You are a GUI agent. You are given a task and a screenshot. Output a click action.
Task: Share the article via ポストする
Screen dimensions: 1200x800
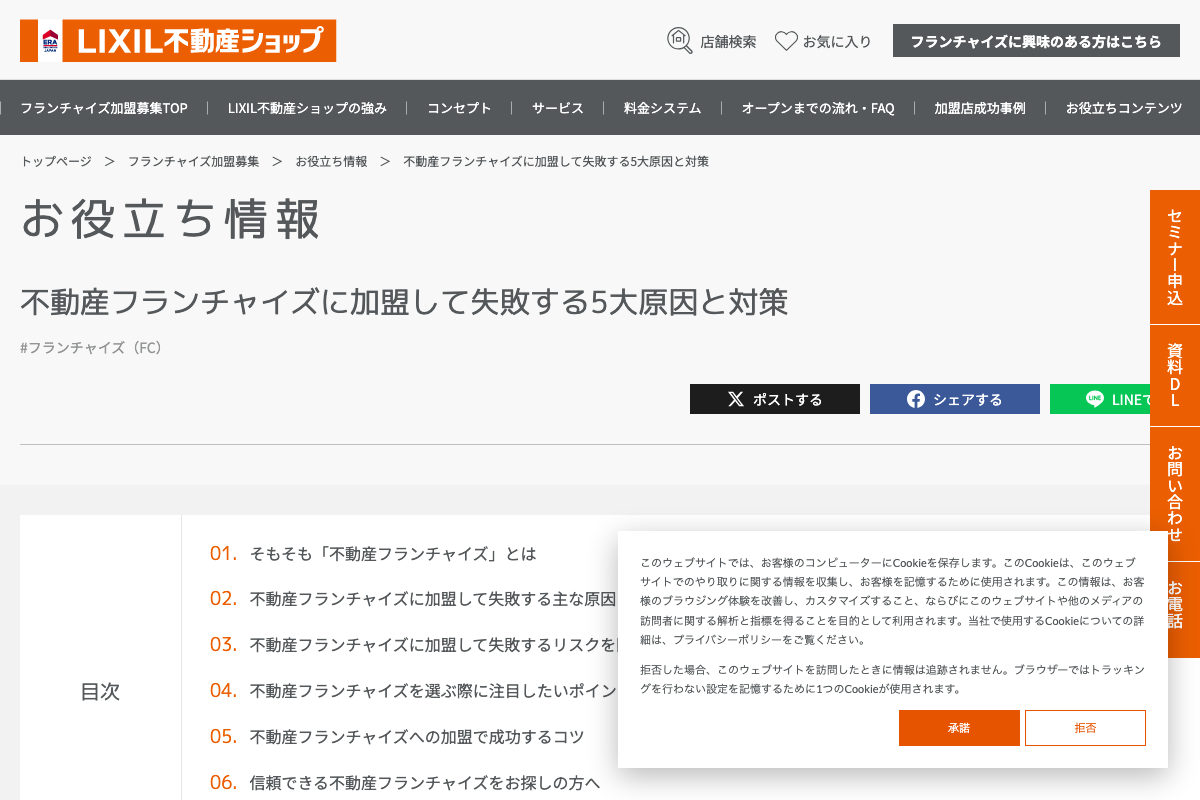pyautogui.click(x=775, y=399)
